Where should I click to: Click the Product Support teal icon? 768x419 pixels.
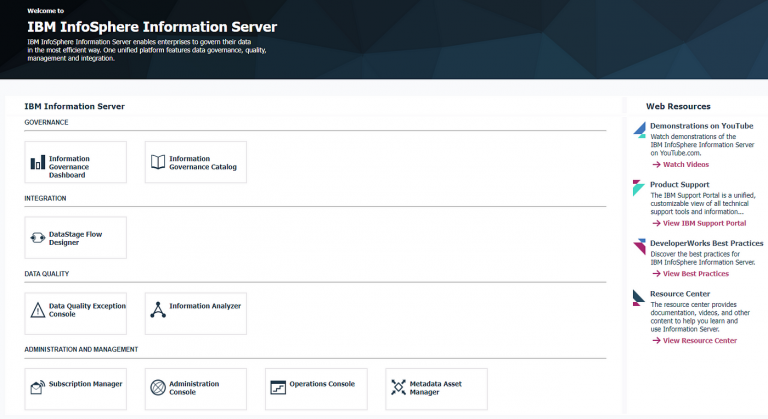[x=638, y=188]
